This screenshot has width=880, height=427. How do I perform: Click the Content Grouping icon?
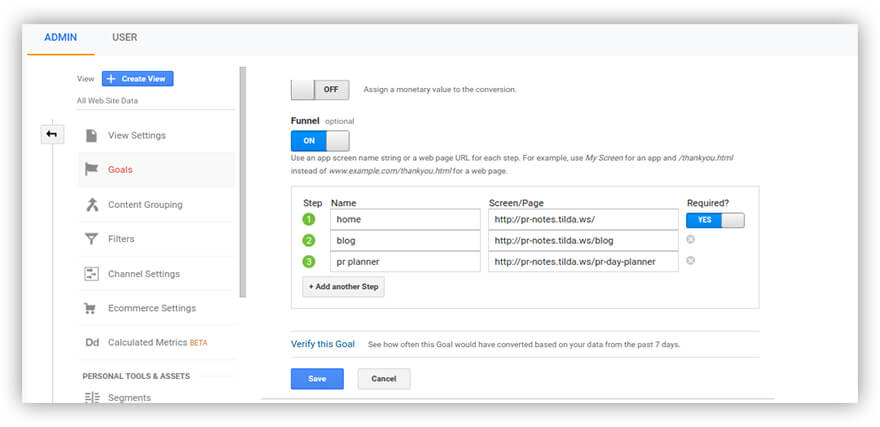click(x=92, y=204)
